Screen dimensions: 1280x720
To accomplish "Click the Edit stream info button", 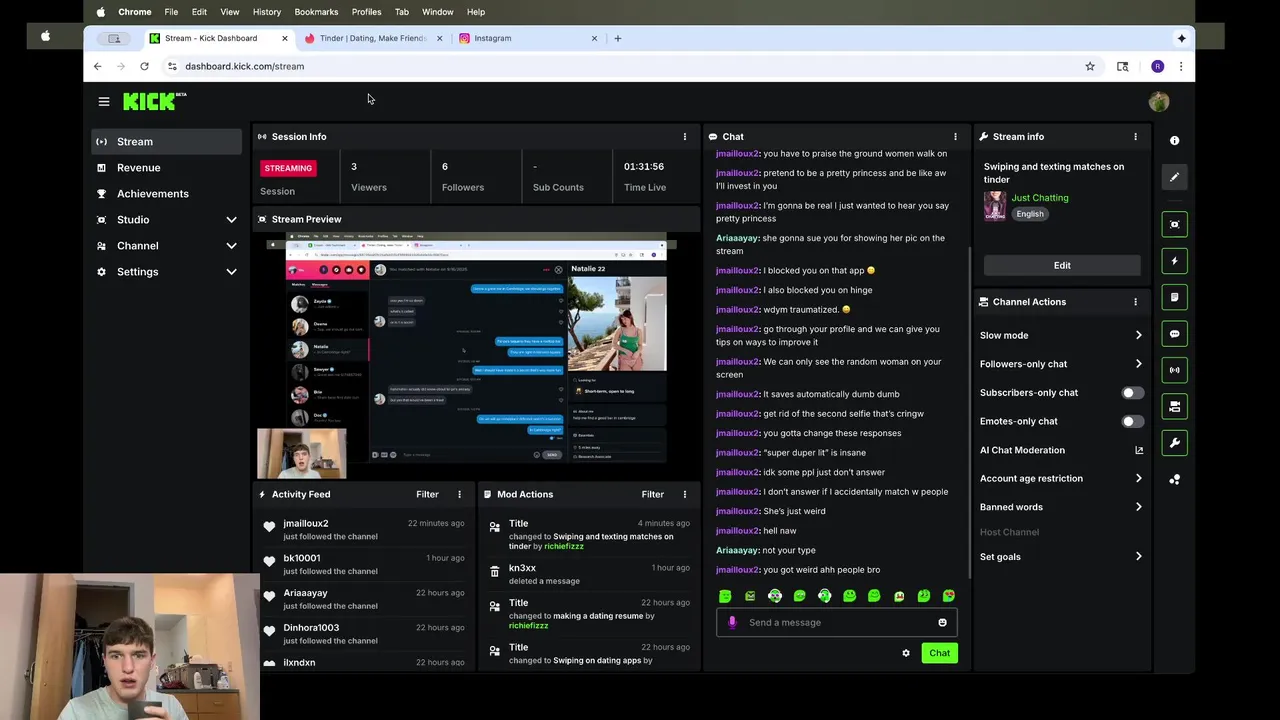I will pos(1062,266).
